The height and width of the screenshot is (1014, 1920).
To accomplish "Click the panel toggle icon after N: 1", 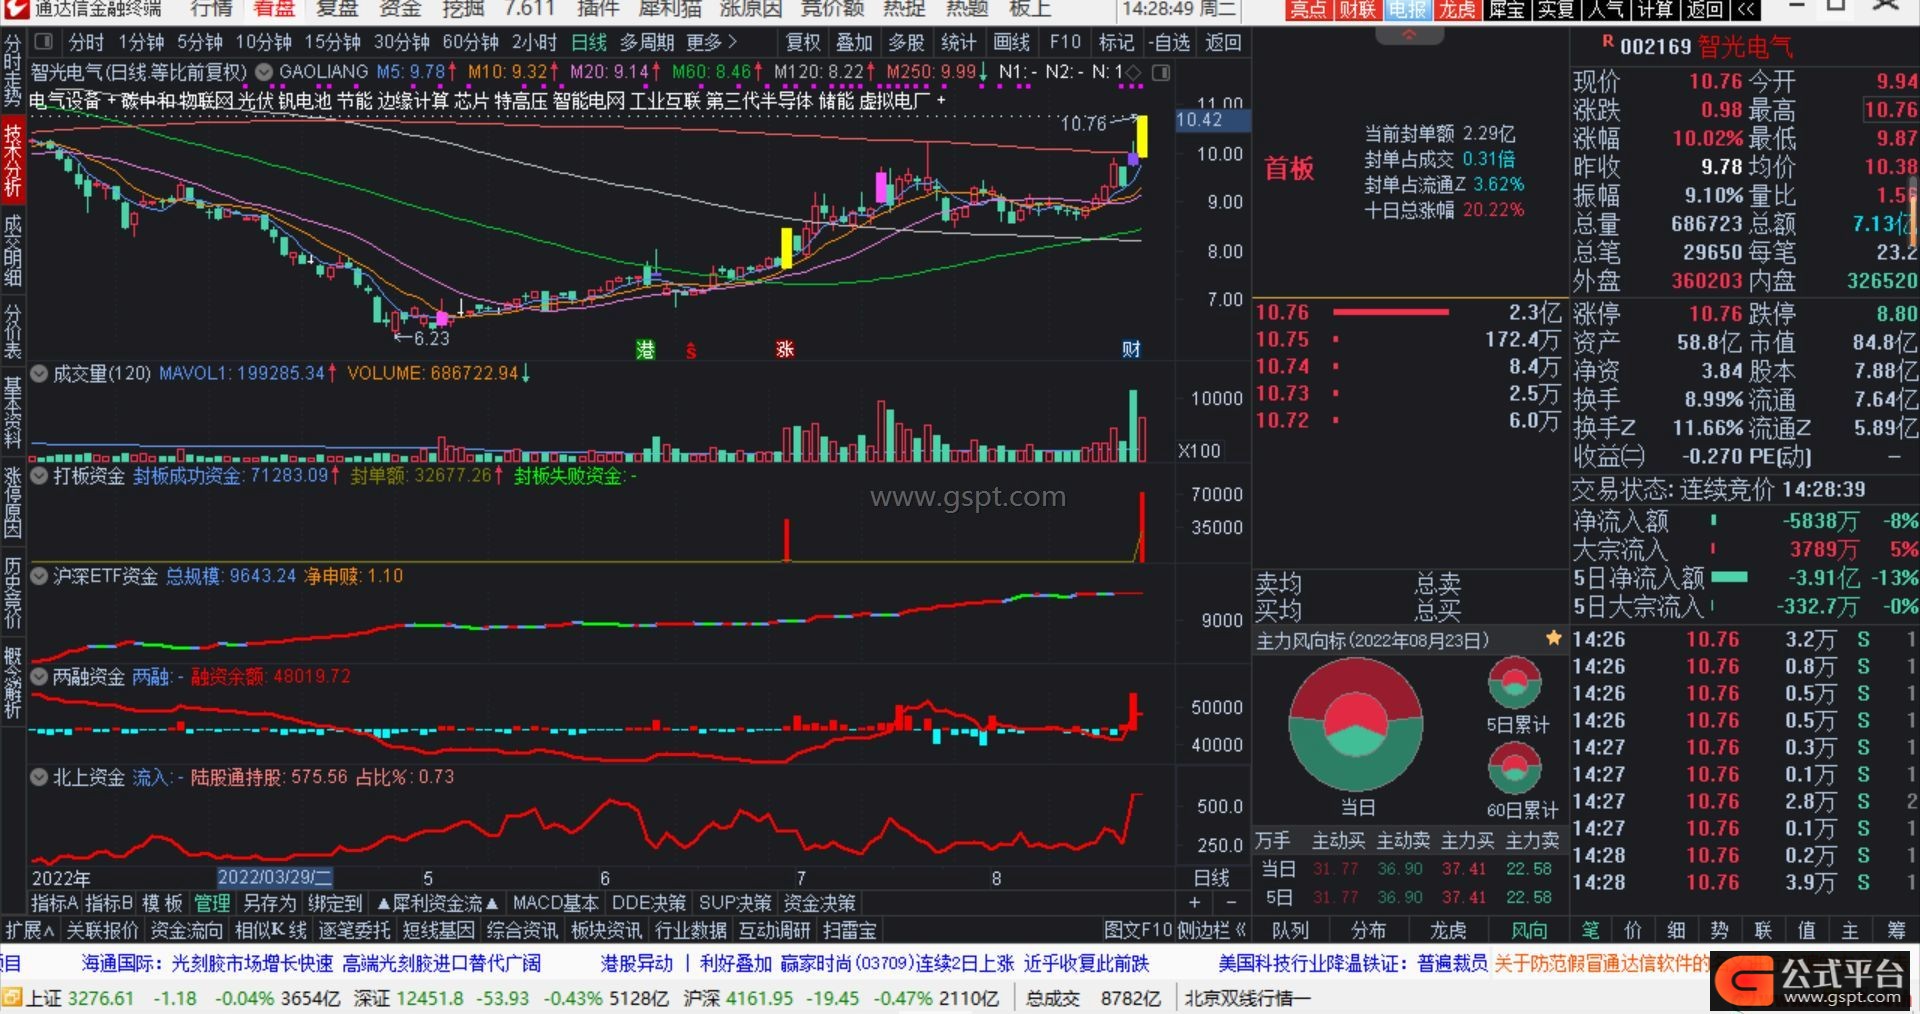I will (x=1161, y=72).
